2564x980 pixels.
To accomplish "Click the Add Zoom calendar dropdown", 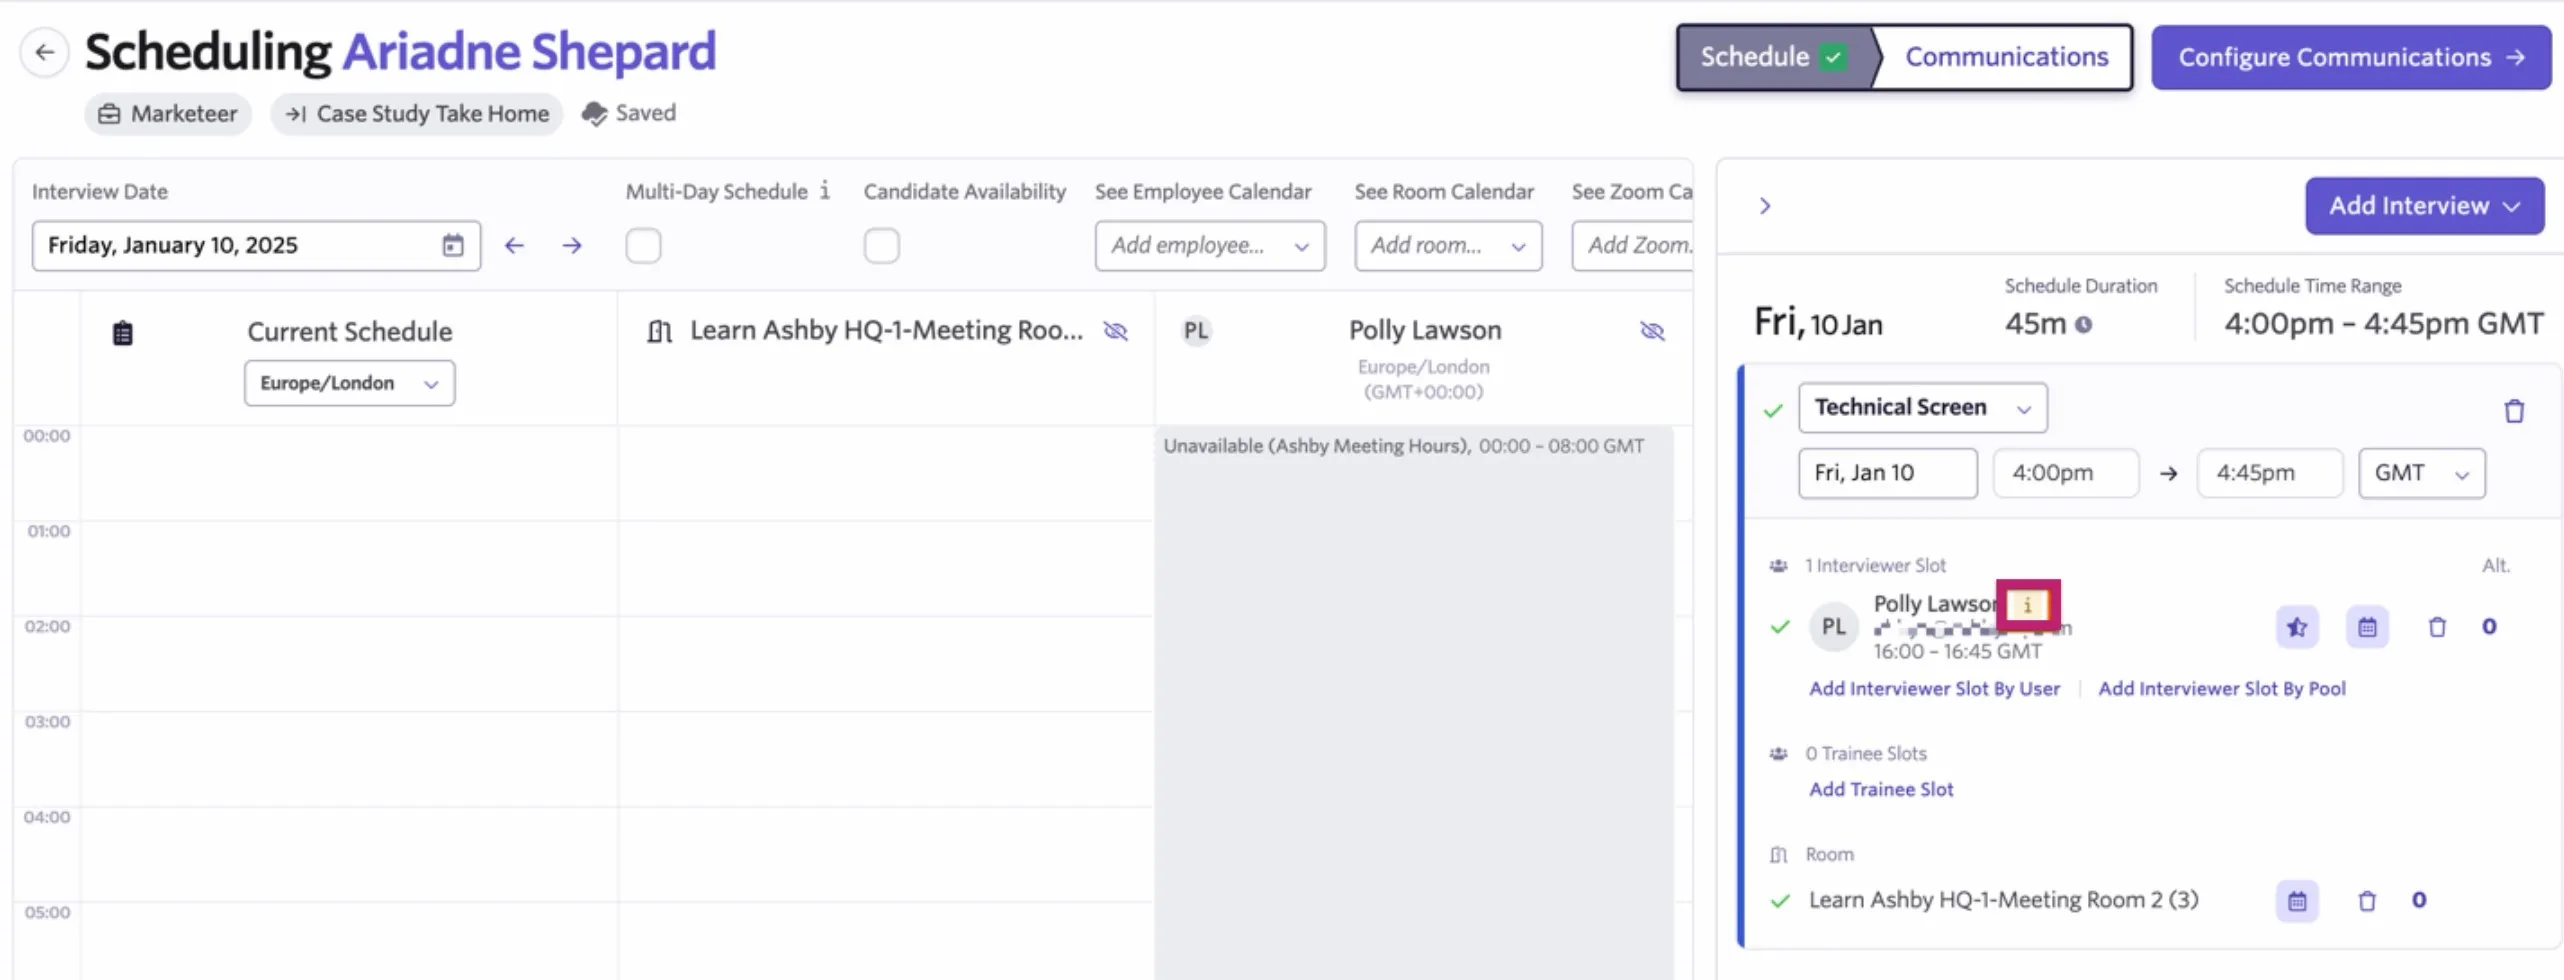I will click(x=1632, y=245).
